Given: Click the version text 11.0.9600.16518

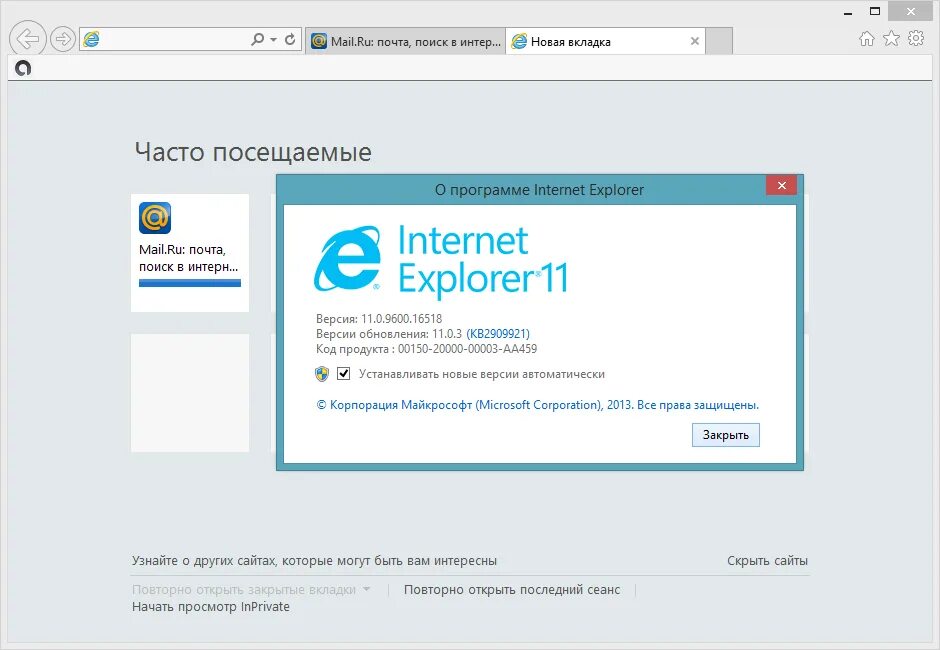Looking at the screenshot, I should [x=401, y=319].
